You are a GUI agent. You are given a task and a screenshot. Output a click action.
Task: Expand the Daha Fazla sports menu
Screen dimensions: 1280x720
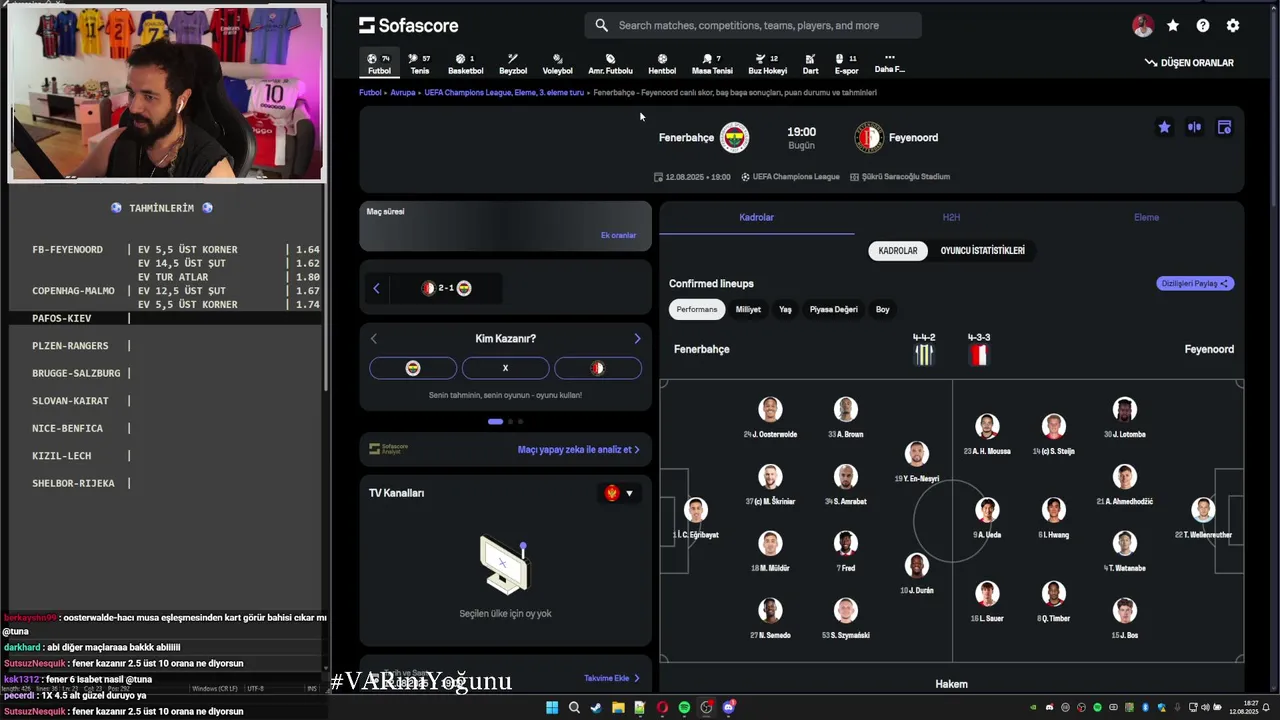click(889, 63)
